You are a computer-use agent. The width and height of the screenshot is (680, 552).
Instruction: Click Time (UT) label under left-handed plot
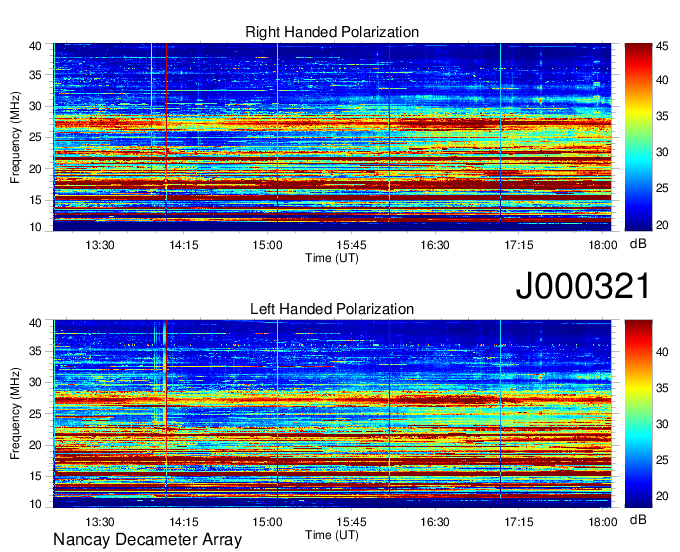(x=332, y=535)
